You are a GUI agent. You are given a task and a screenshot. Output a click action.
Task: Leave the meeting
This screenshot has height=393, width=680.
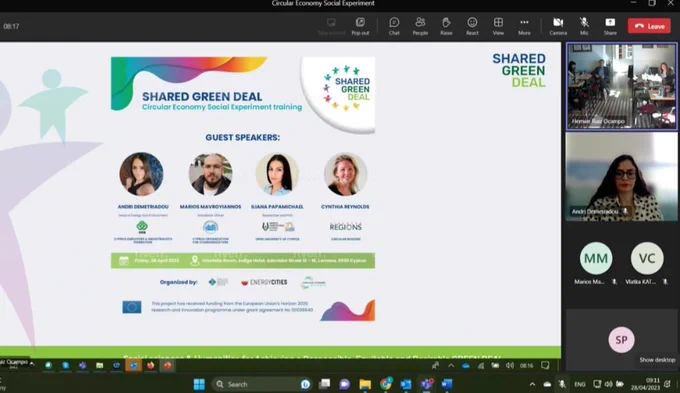pos(649,26)
